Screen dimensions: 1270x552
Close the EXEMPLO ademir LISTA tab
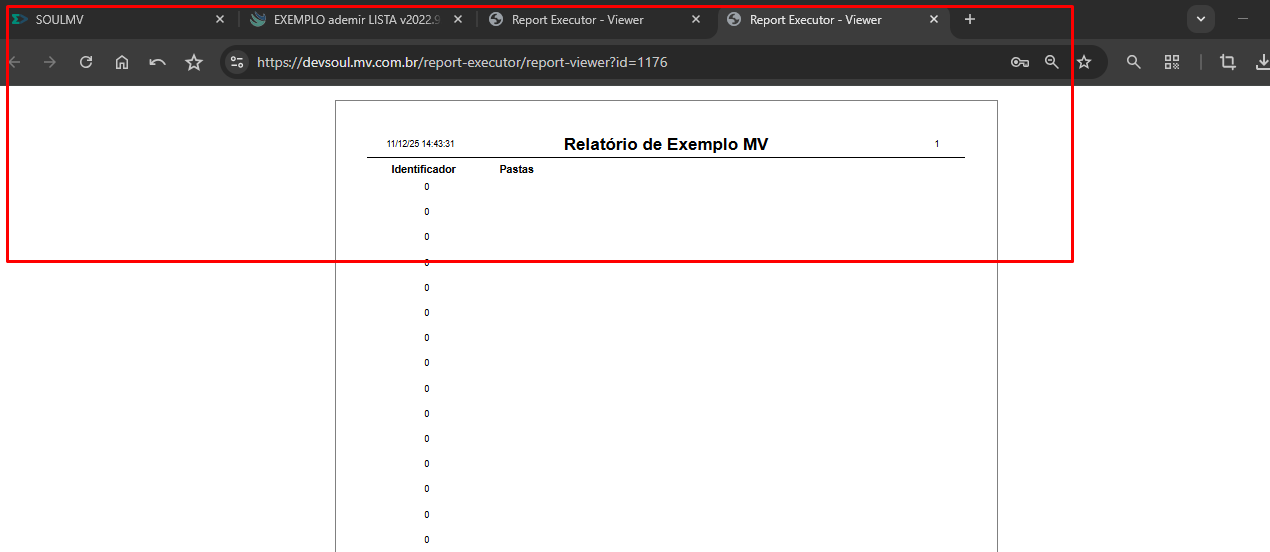pyautogui.click(x=458, y=19)
